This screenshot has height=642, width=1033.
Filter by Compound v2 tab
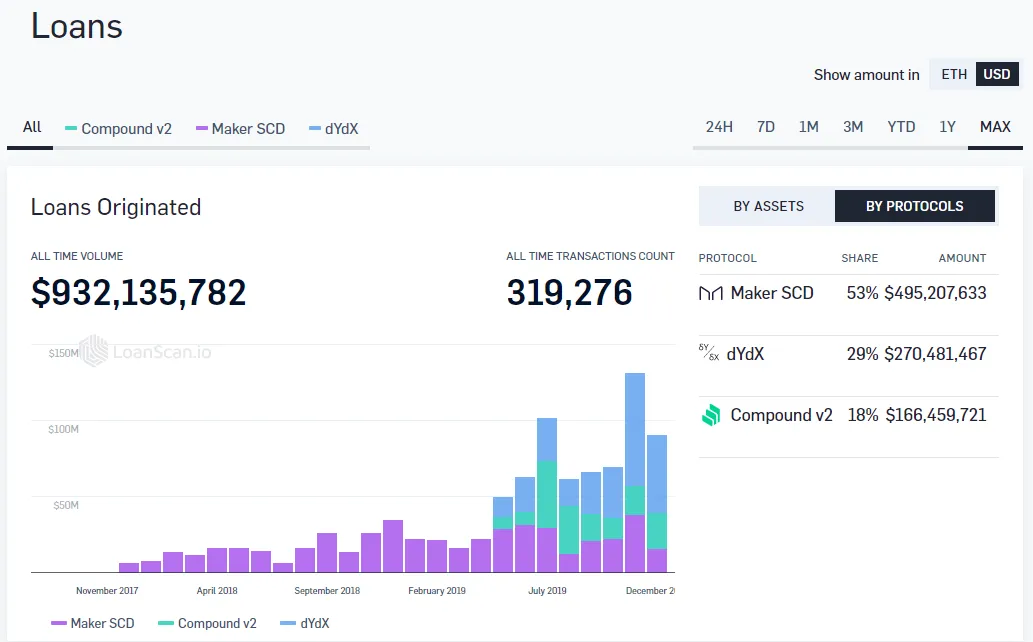coord(118,129)
